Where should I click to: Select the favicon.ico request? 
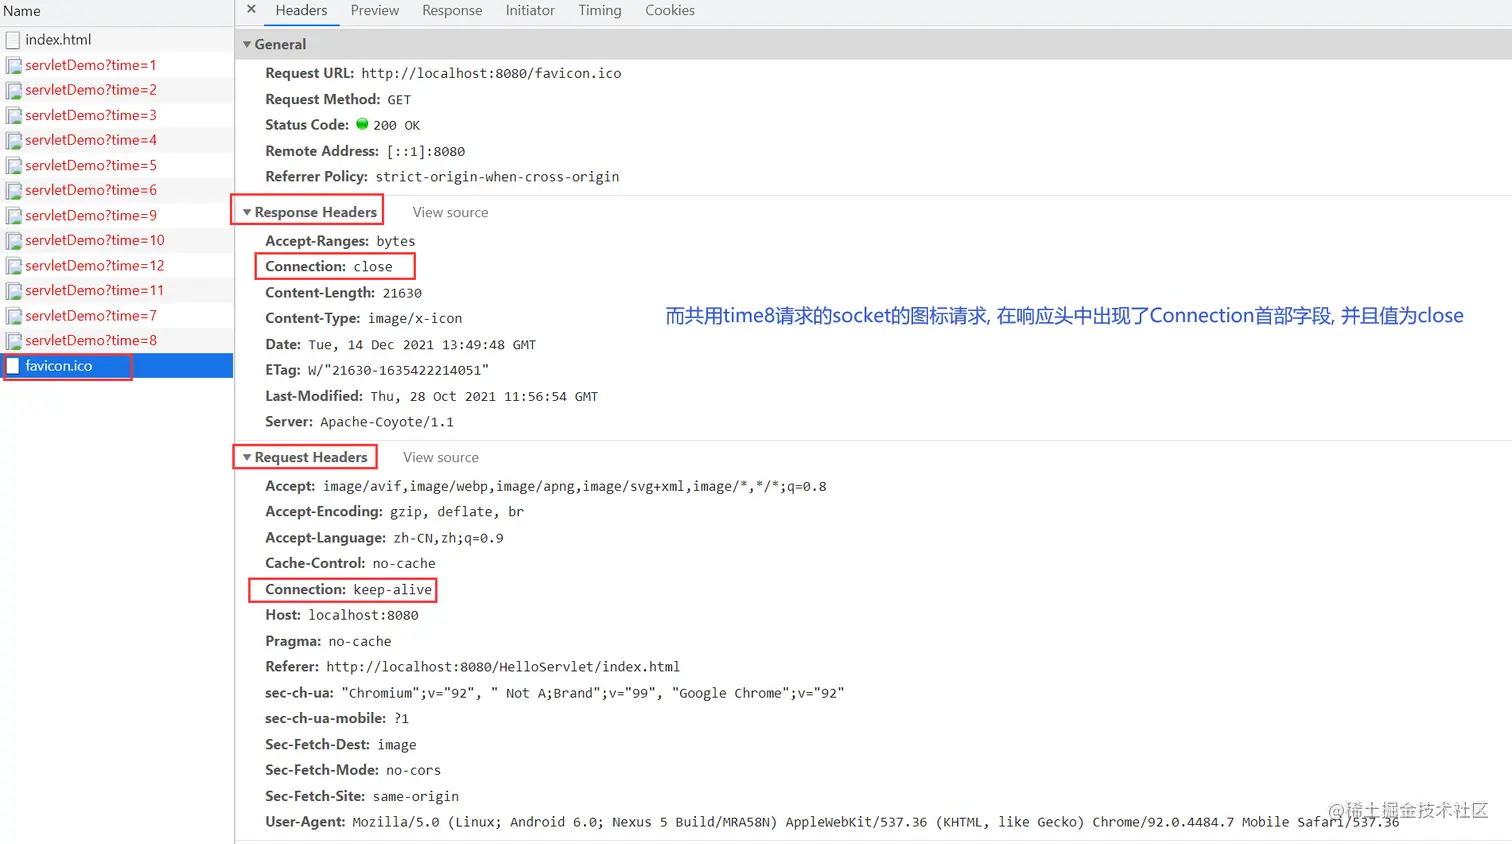[x=117, y=366]
